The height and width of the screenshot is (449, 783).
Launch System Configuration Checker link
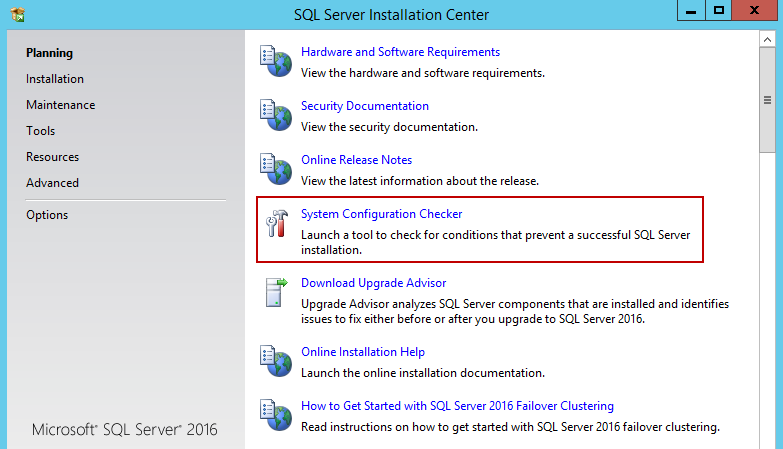(x=382, y=214)
